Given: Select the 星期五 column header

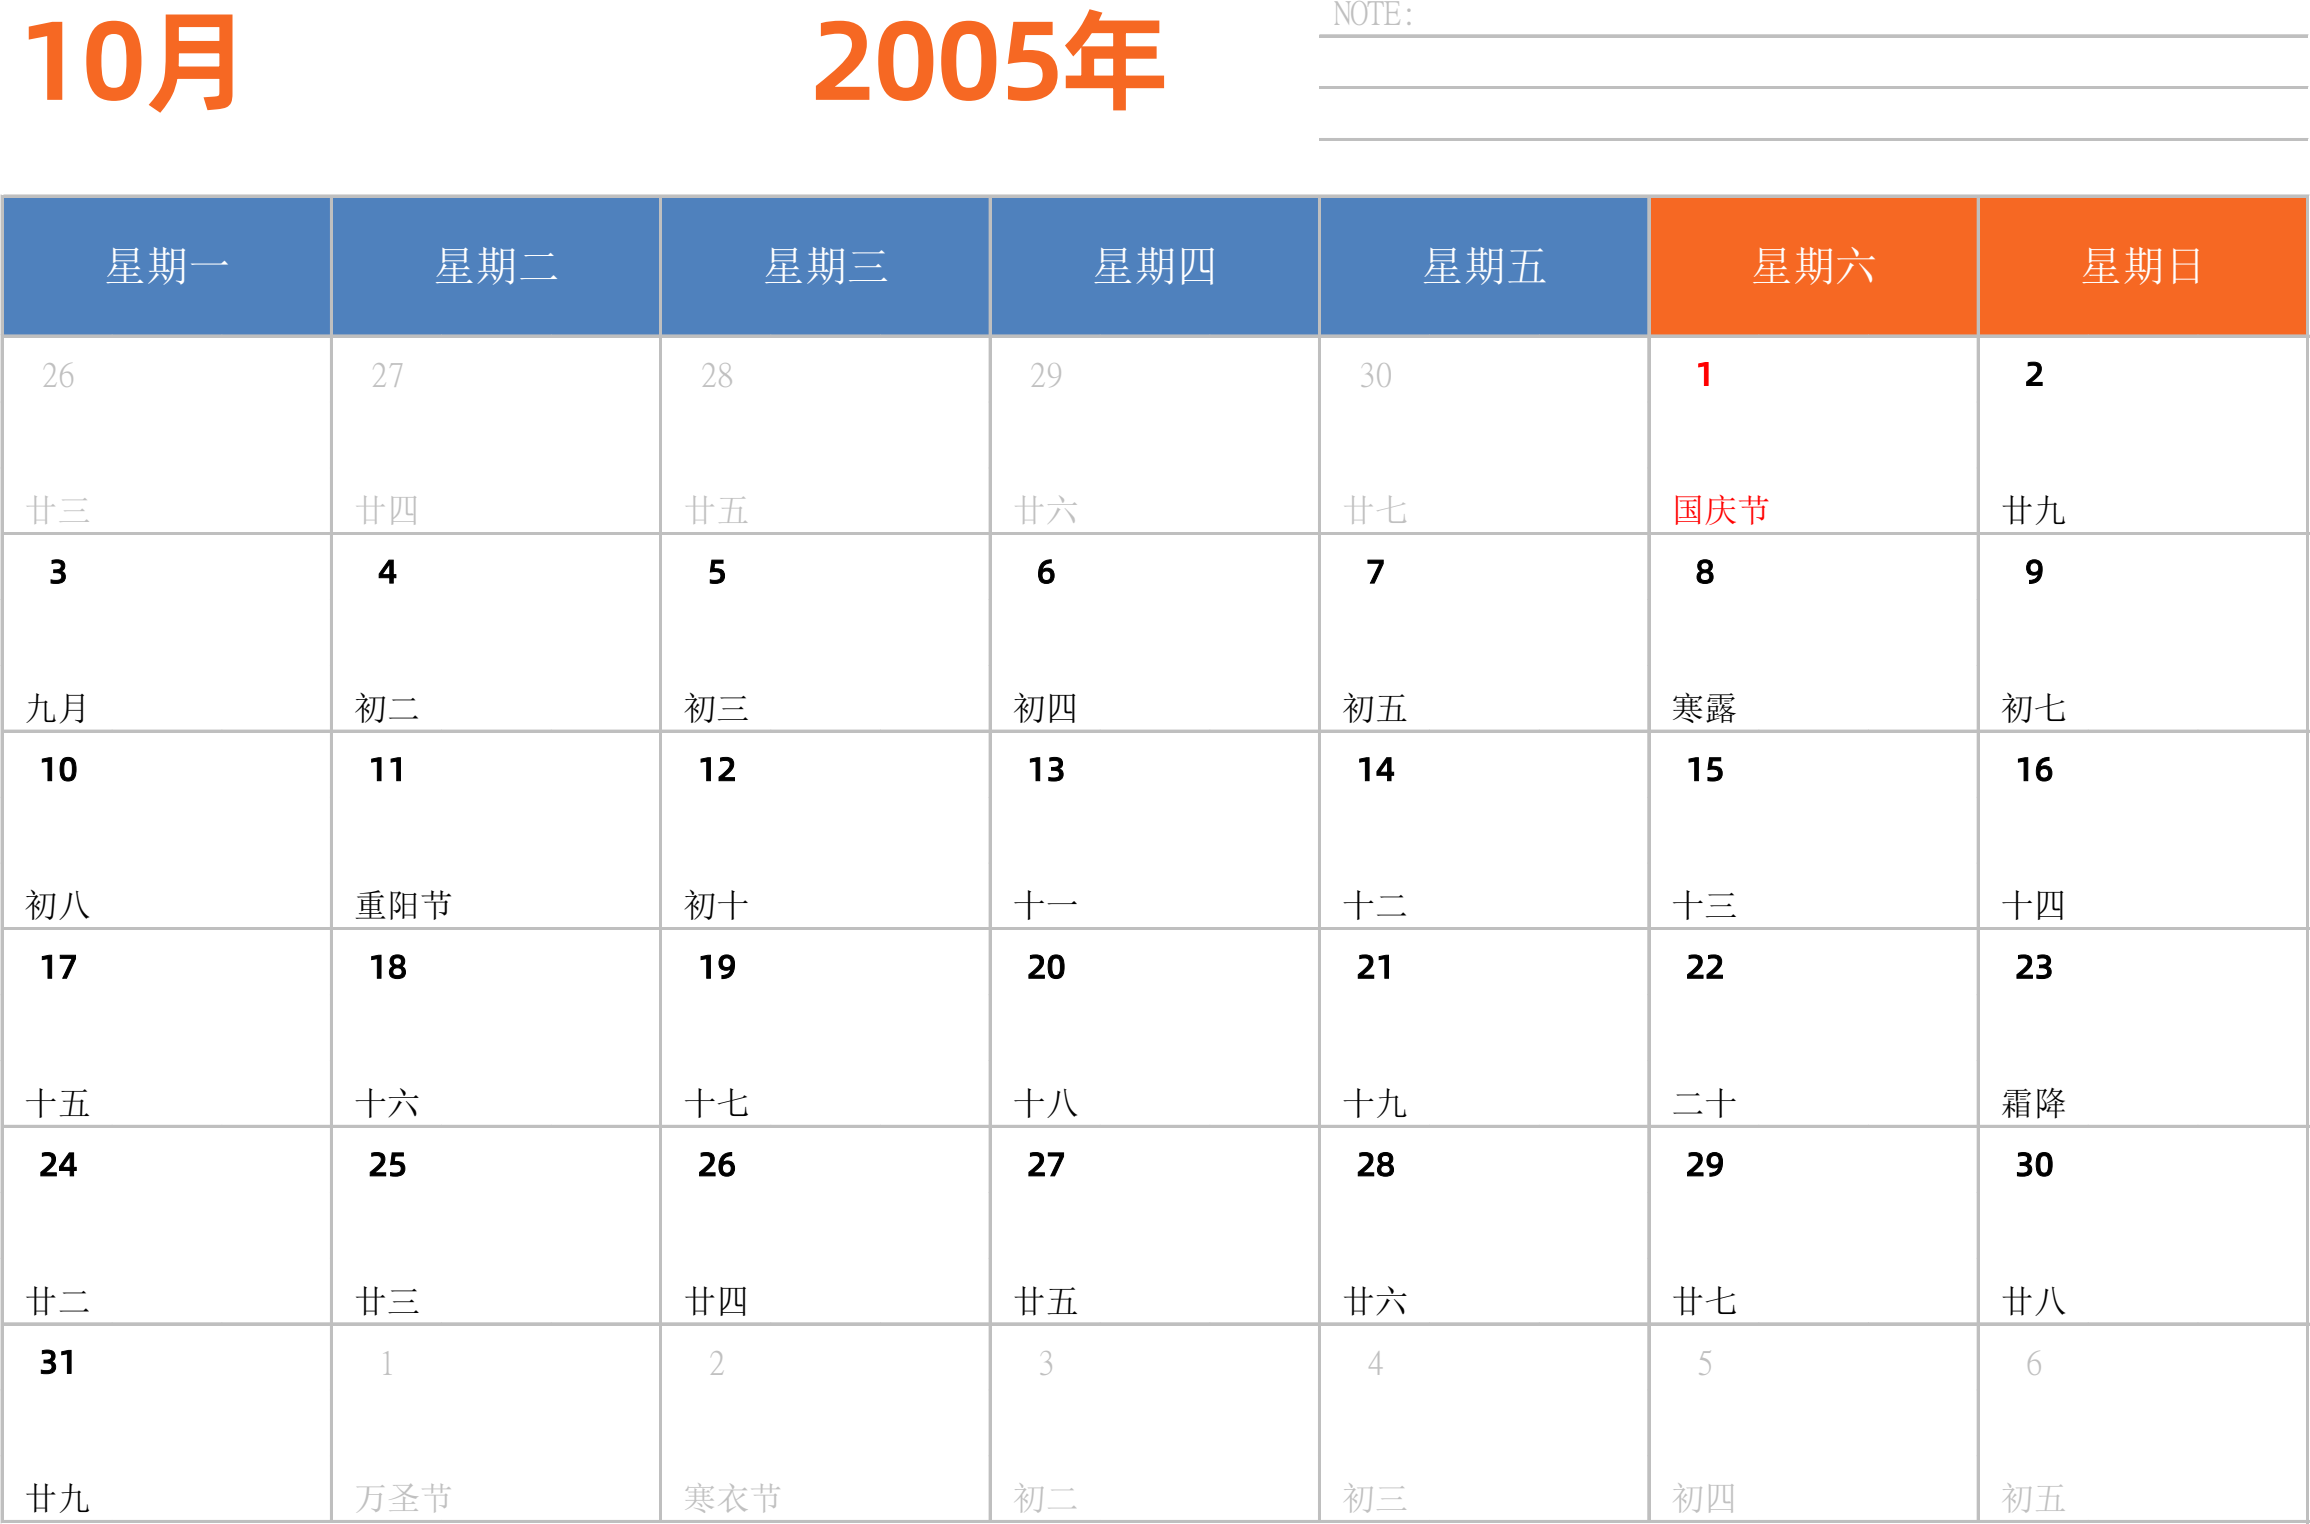Looking at the screenshot, I should coord(1484,267).
